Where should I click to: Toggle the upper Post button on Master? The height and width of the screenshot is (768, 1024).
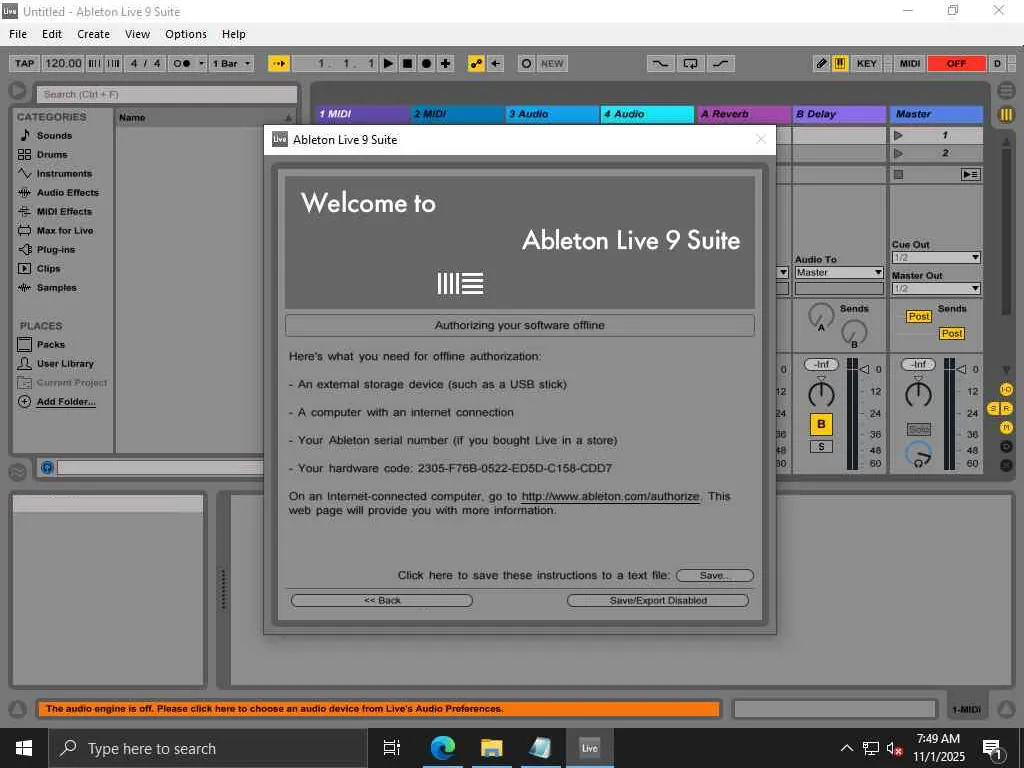click(x=919, y=316)
